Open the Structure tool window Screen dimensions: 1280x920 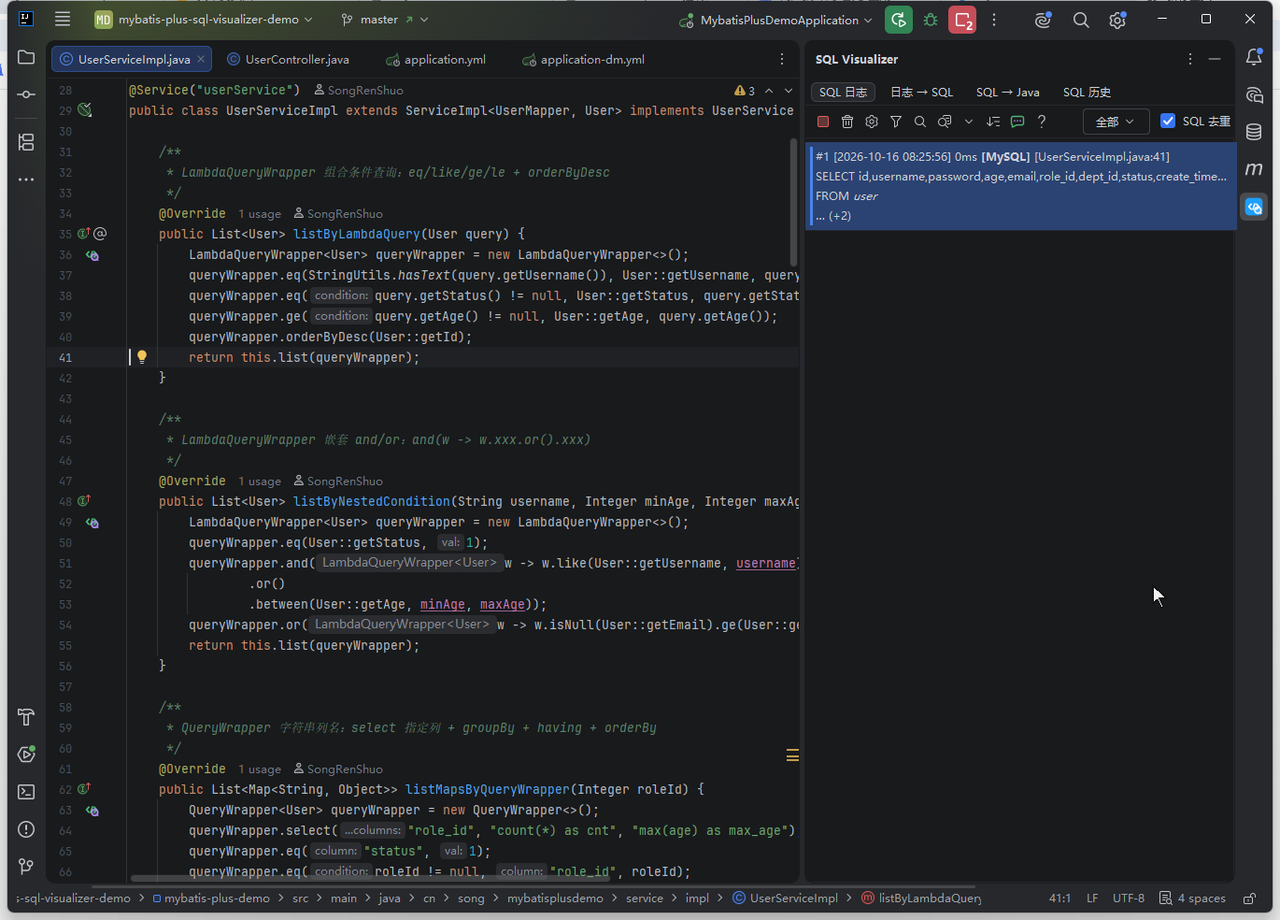[26, 142]
